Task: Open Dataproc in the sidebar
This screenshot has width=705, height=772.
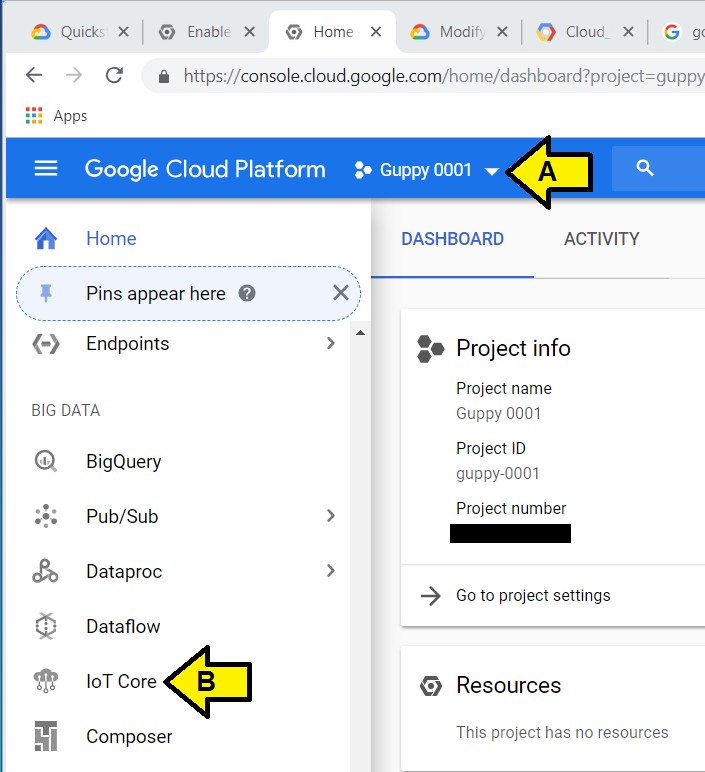Action: pos(124,572)
